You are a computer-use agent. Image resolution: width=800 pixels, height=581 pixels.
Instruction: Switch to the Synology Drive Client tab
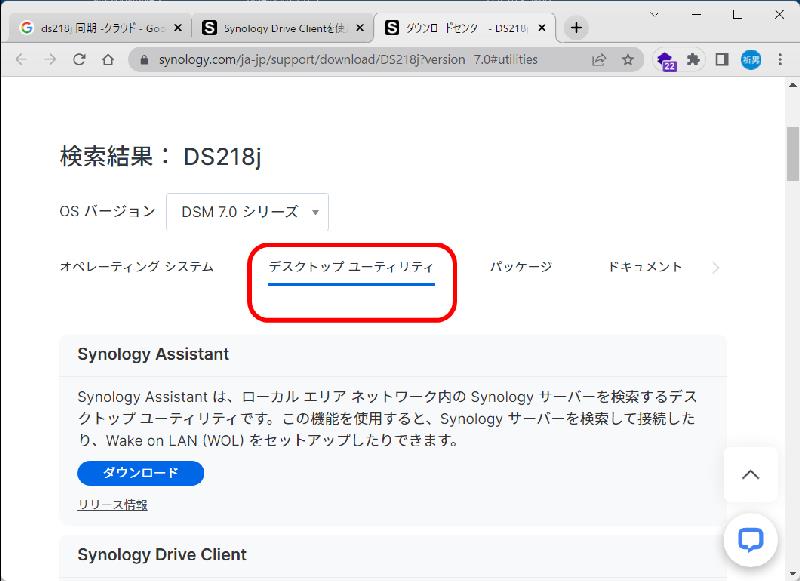(282, 28)
